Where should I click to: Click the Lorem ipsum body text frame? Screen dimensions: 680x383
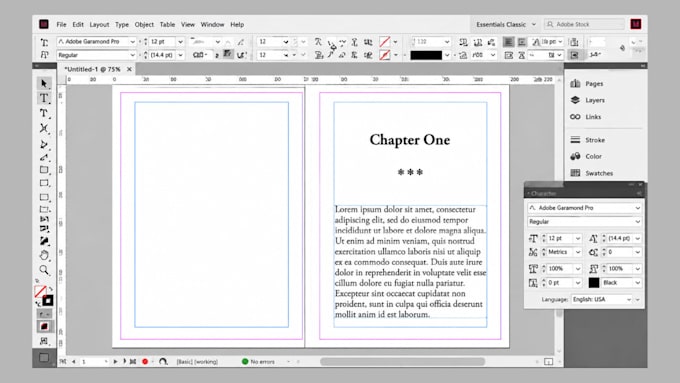(x=410, y=262)
